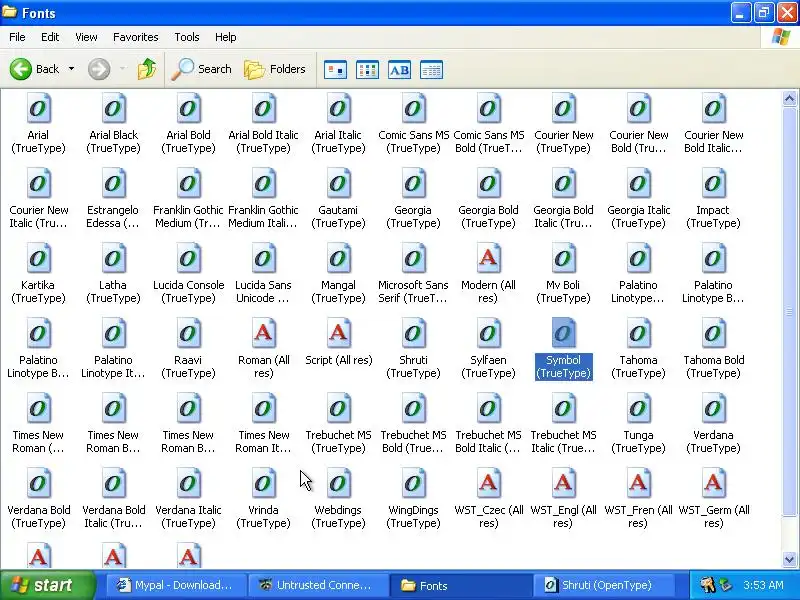Viewport: 800px width, 600px height.
Task: Open the Help menu
Action: pyautogui.click(x=226, y=37)
